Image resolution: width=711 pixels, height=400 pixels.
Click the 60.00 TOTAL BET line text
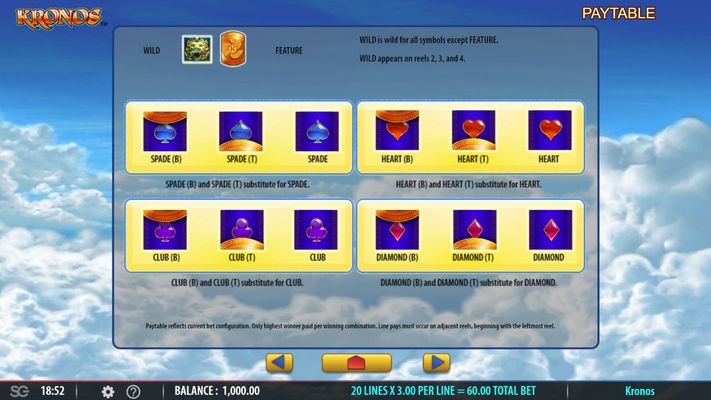click(443, 391)
